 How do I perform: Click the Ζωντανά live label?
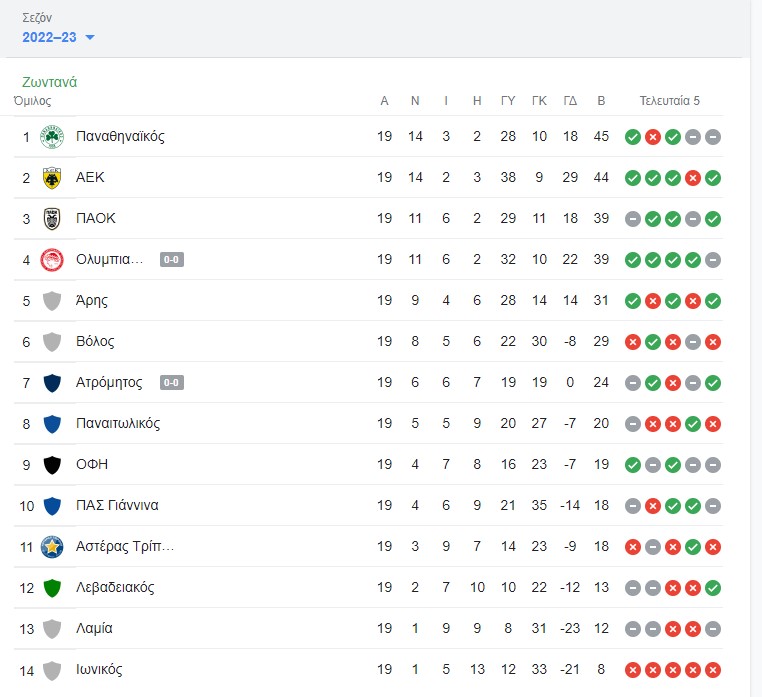50,82
